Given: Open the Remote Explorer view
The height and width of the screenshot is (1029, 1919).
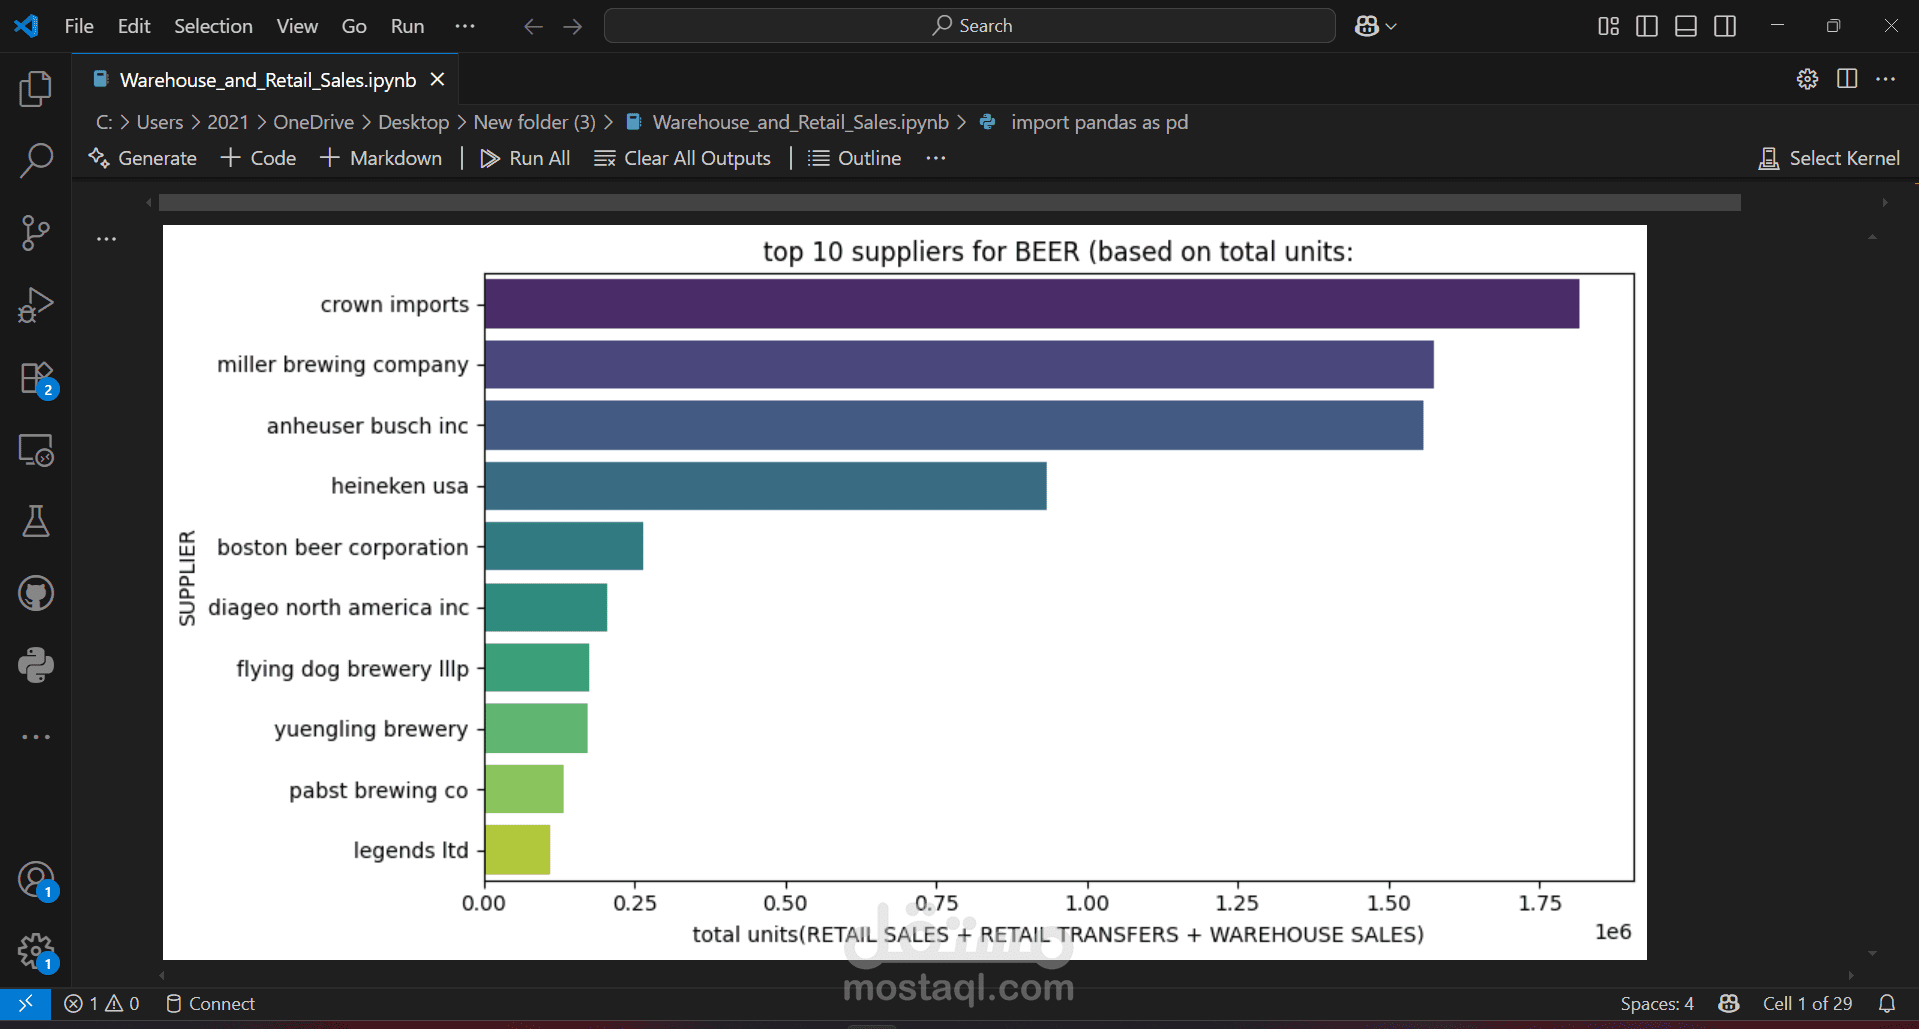Looking at the screenshot, I should click(36, 451).
